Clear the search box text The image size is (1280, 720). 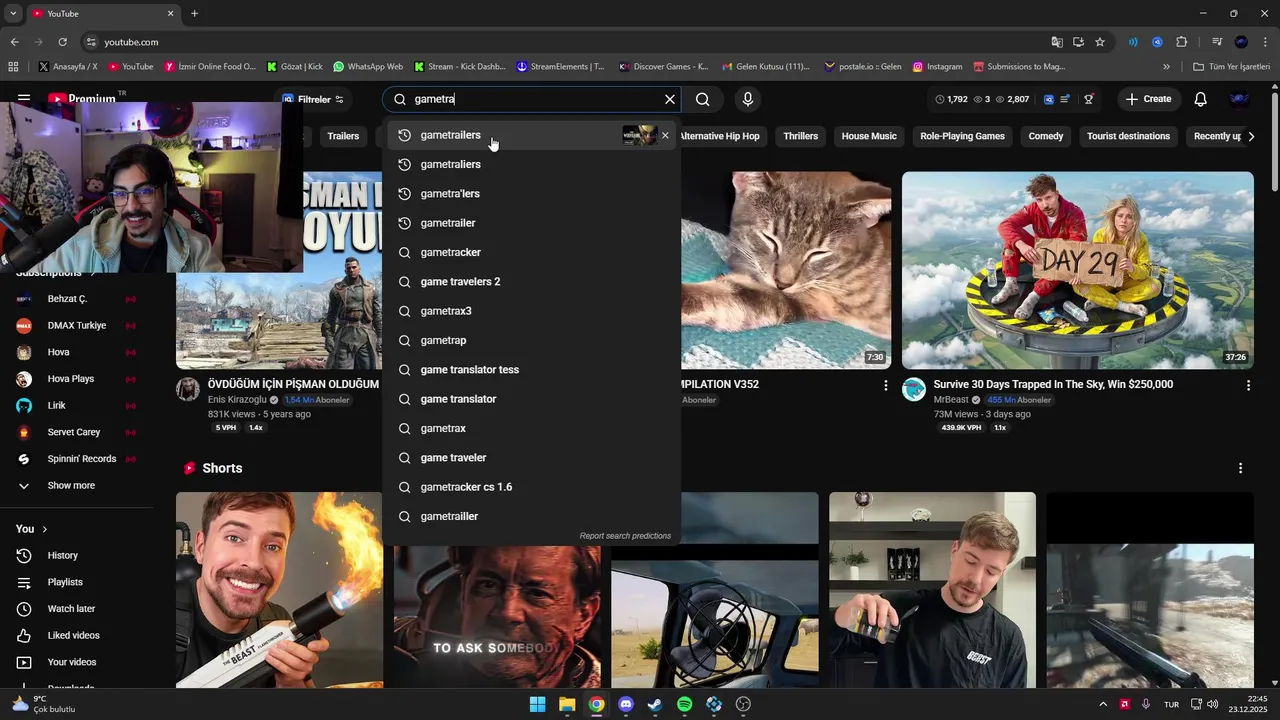click(670, 99)
